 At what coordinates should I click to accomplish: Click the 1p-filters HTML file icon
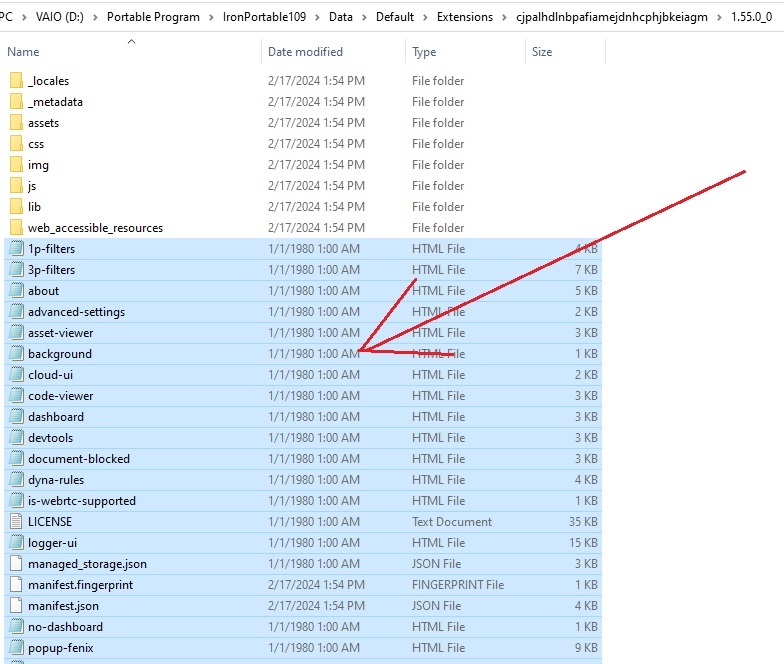coord(16,248)
